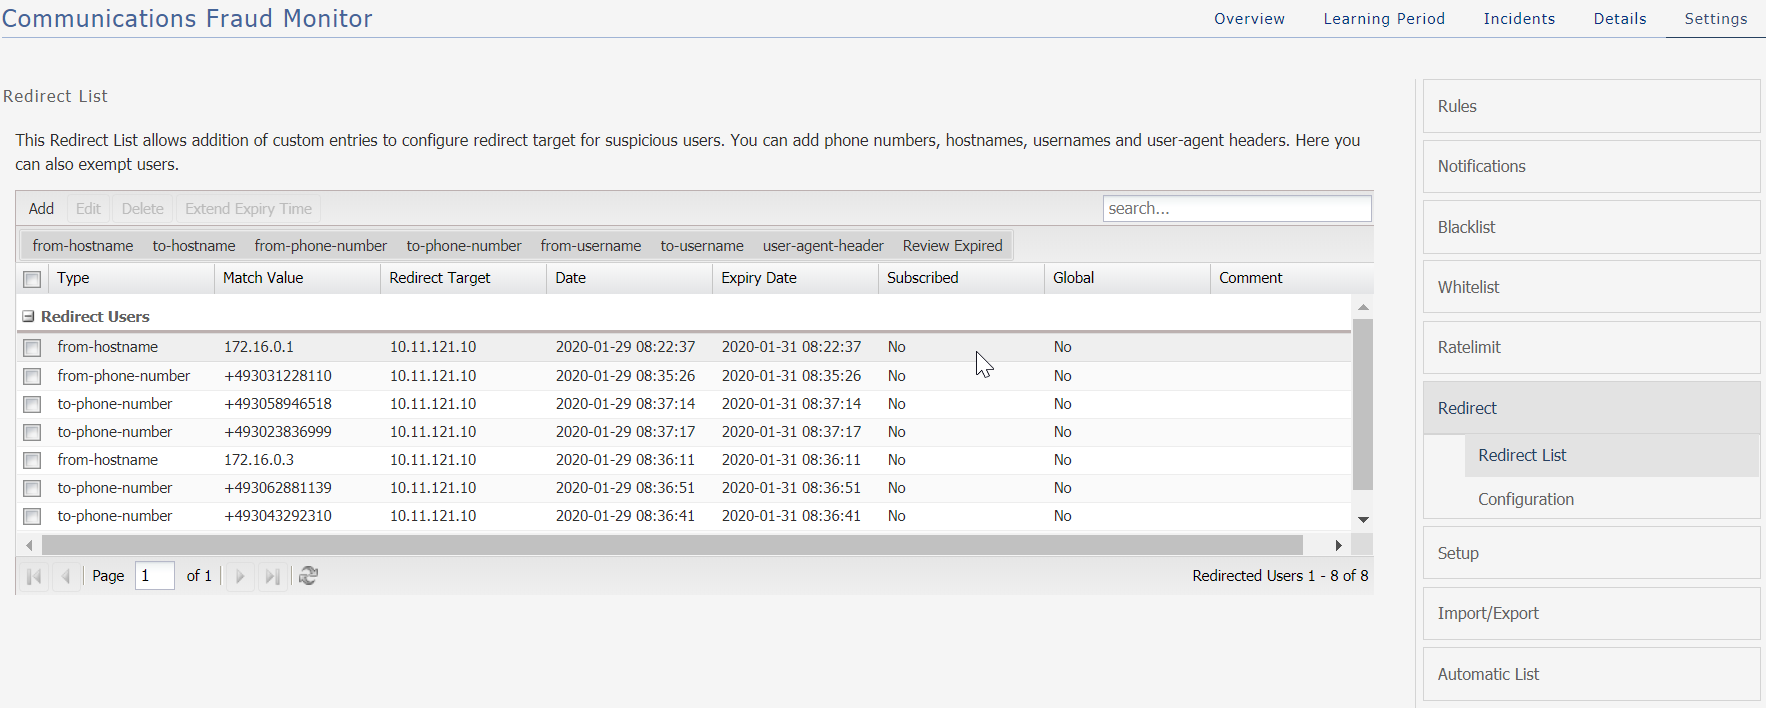Go to last page icon
The image size is (1766, 708).
(272, 576)
